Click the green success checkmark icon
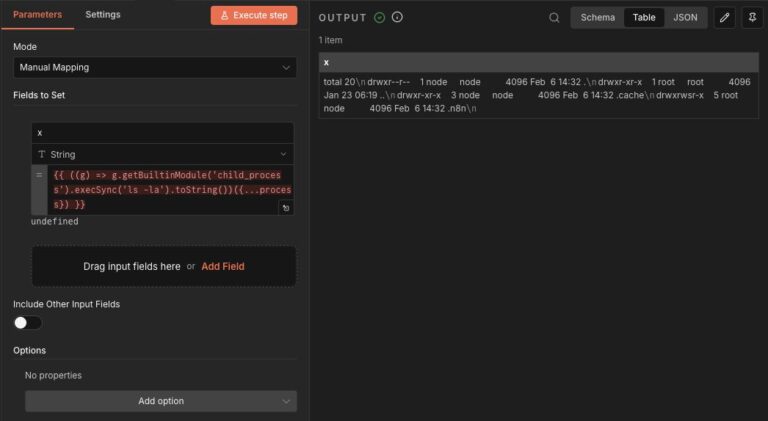768x421 pixels. (x=380, y=18)
